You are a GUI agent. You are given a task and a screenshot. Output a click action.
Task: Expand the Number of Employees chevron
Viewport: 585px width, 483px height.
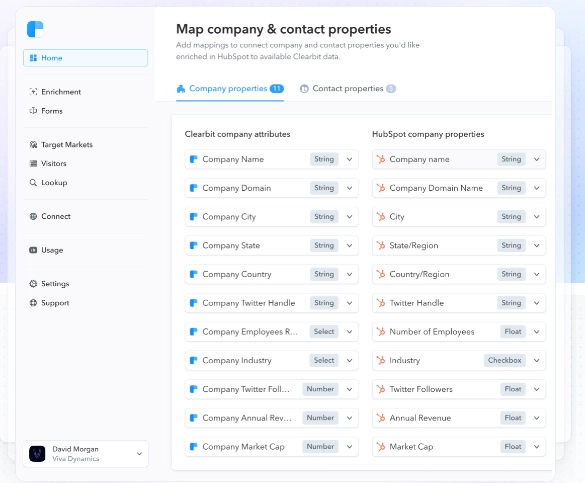coord(536,332)
